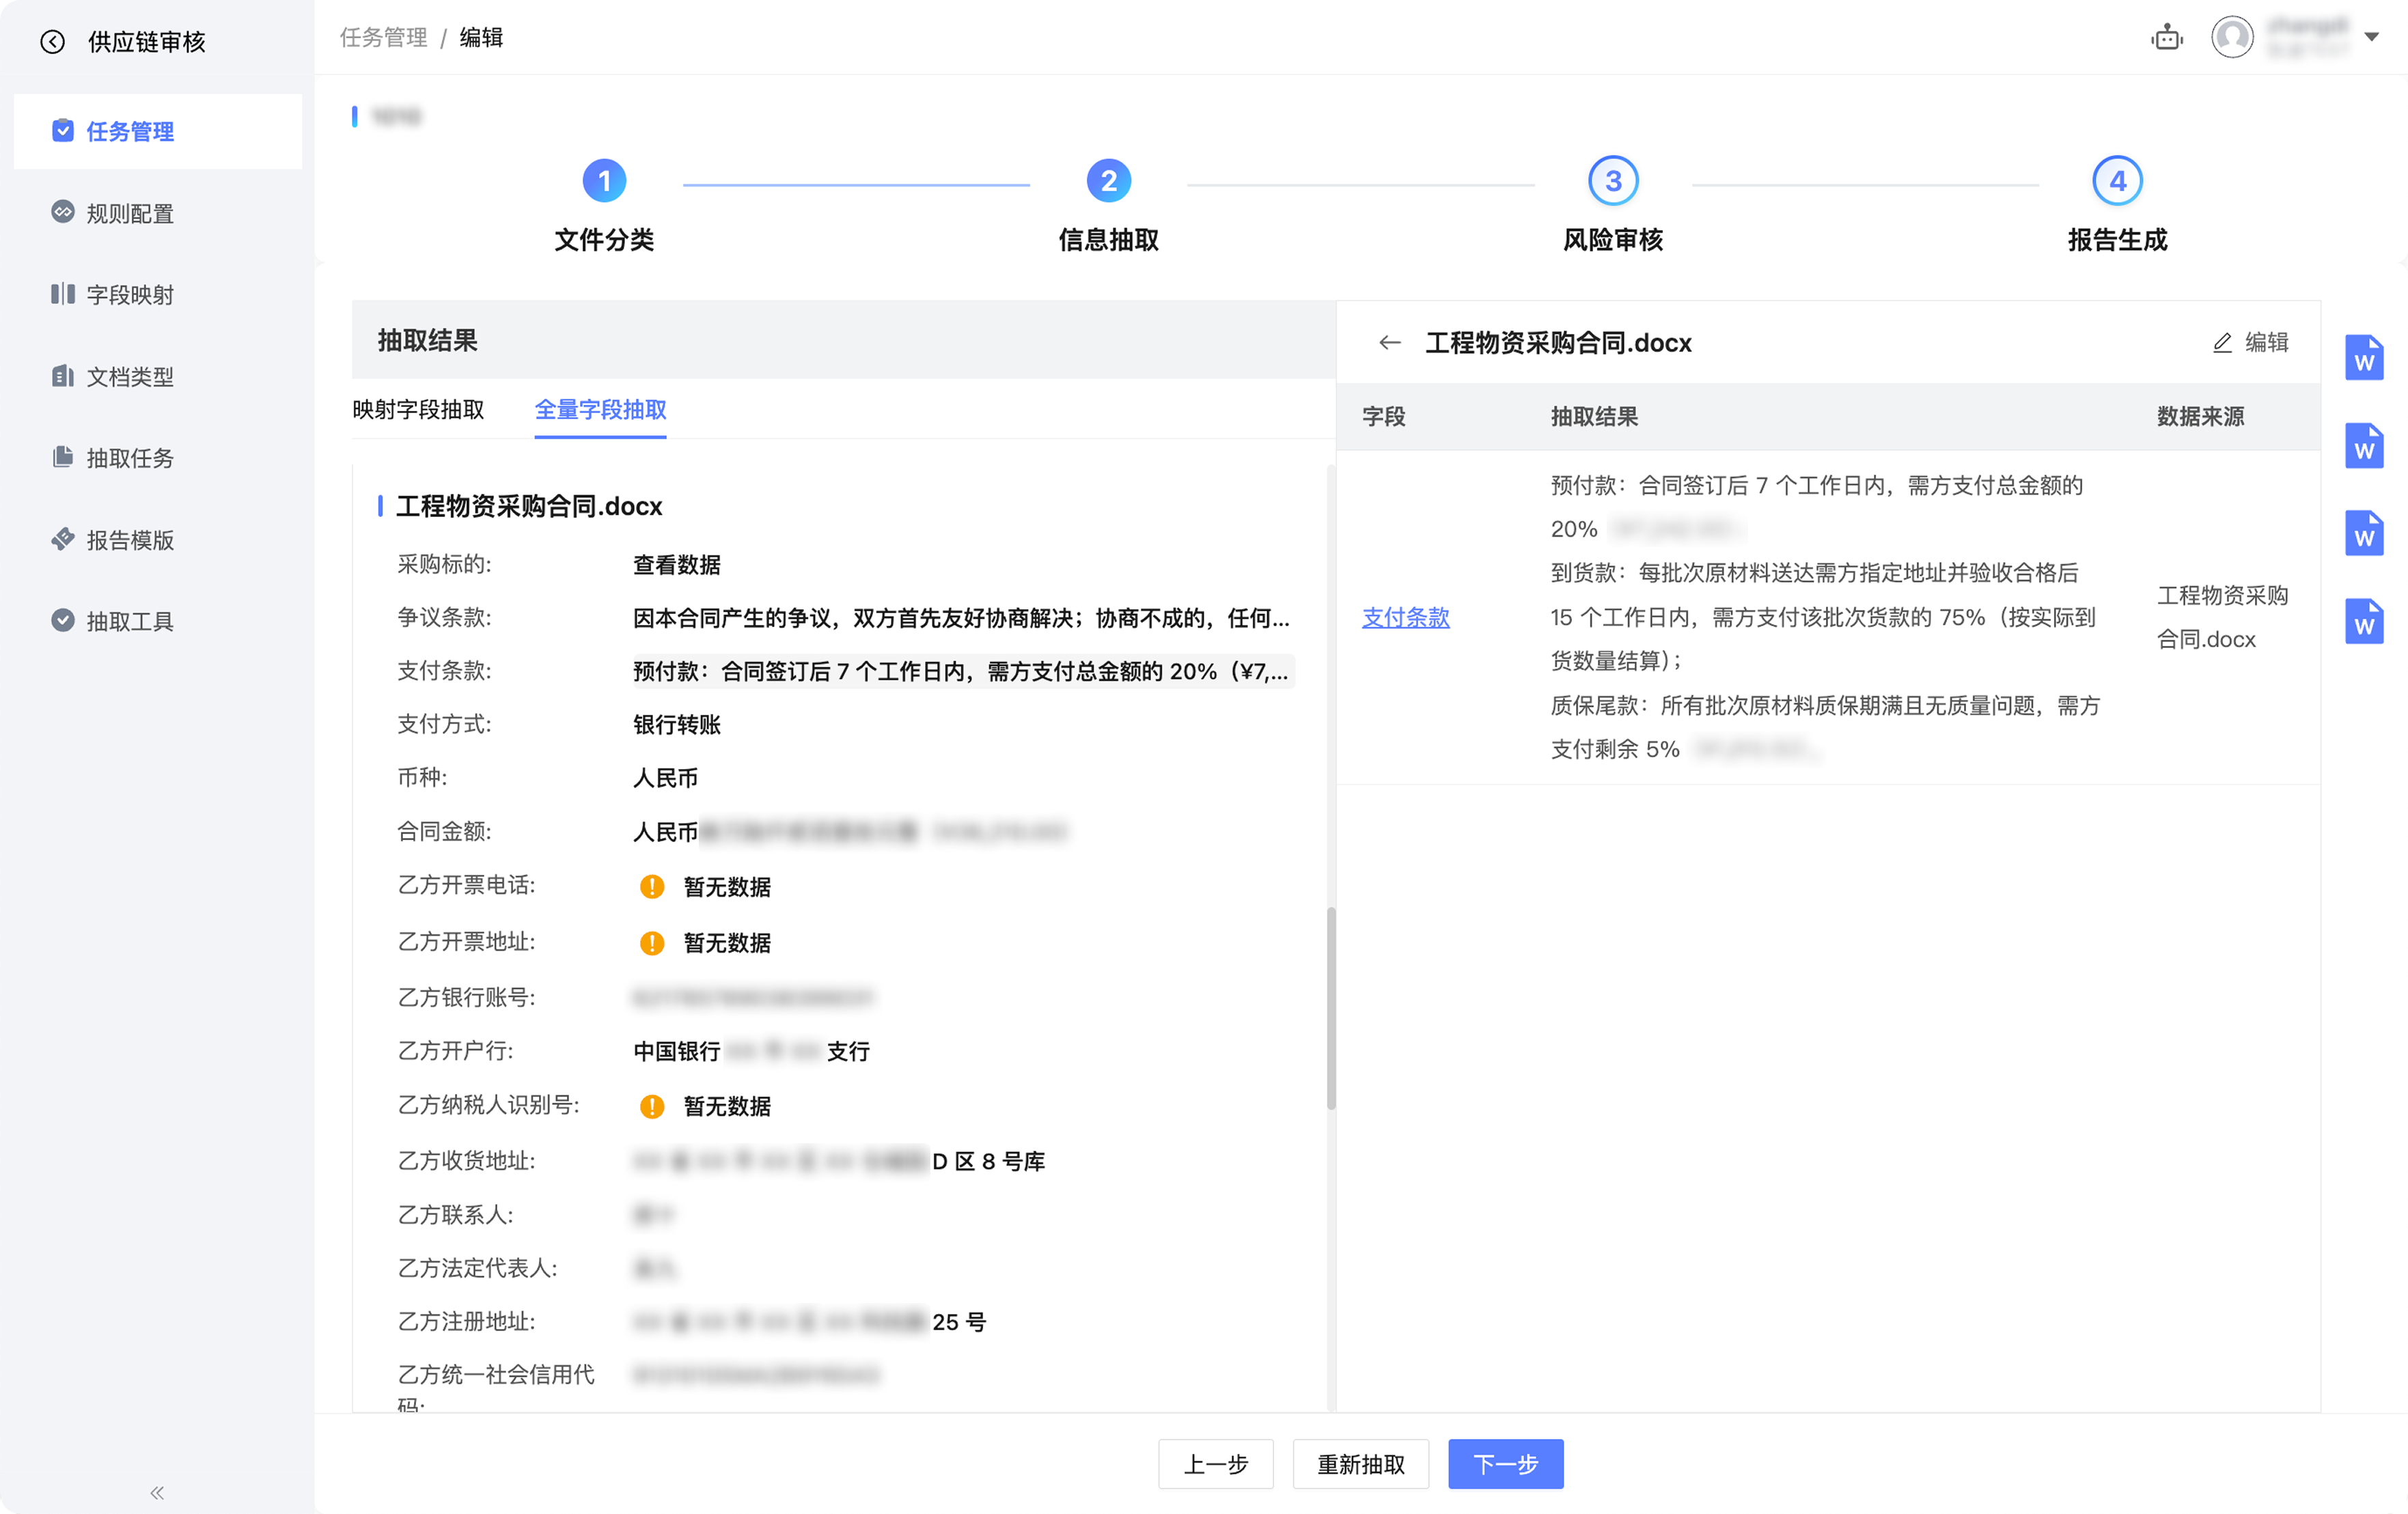The height and width of the screenshot is (1514, 2408).
Task: Switch to the 映射字段抽取 tab
Action: pos(418,410)
